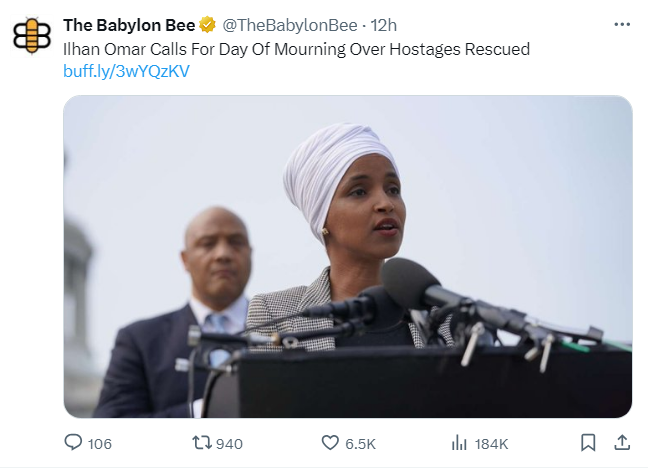Click the 106 replies count

coord(100,444)
